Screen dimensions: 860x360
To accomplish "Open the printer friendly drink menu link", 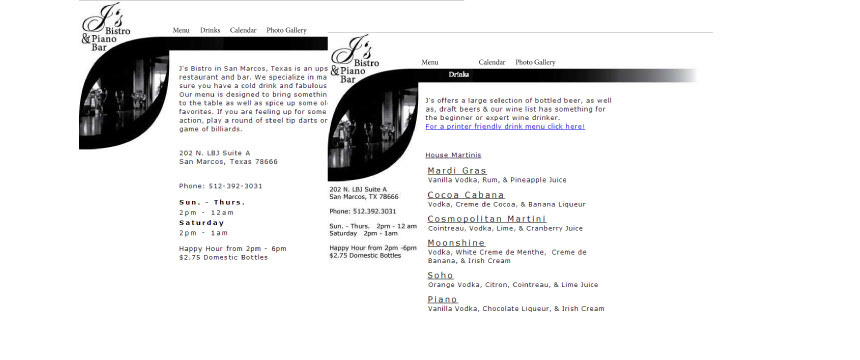I will (505, 126).
